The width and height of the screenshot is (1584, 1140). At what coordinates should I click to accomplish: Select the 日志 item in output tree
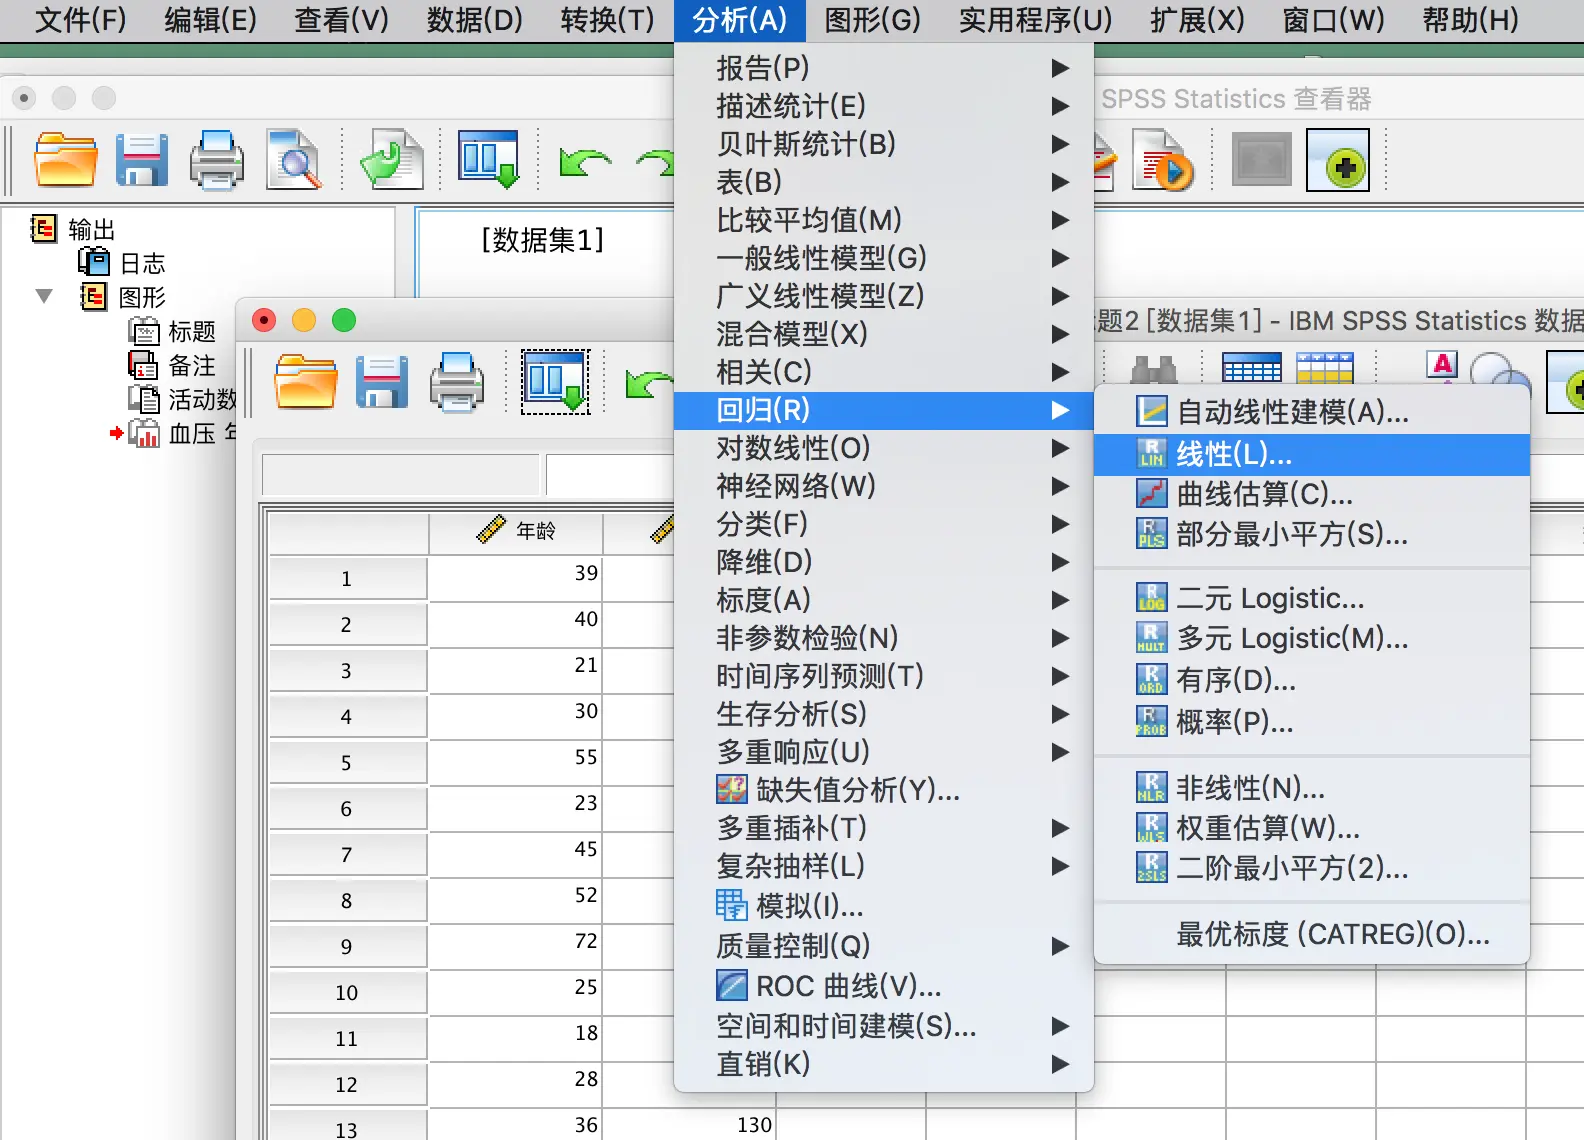tap(142, 263)
